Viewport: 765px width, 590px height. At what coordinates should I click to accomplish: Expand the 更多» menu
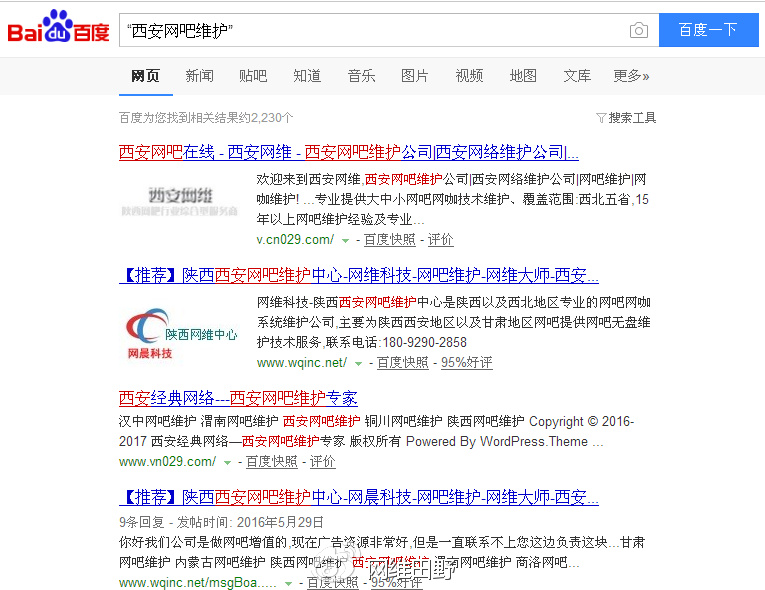click(631, 76)
